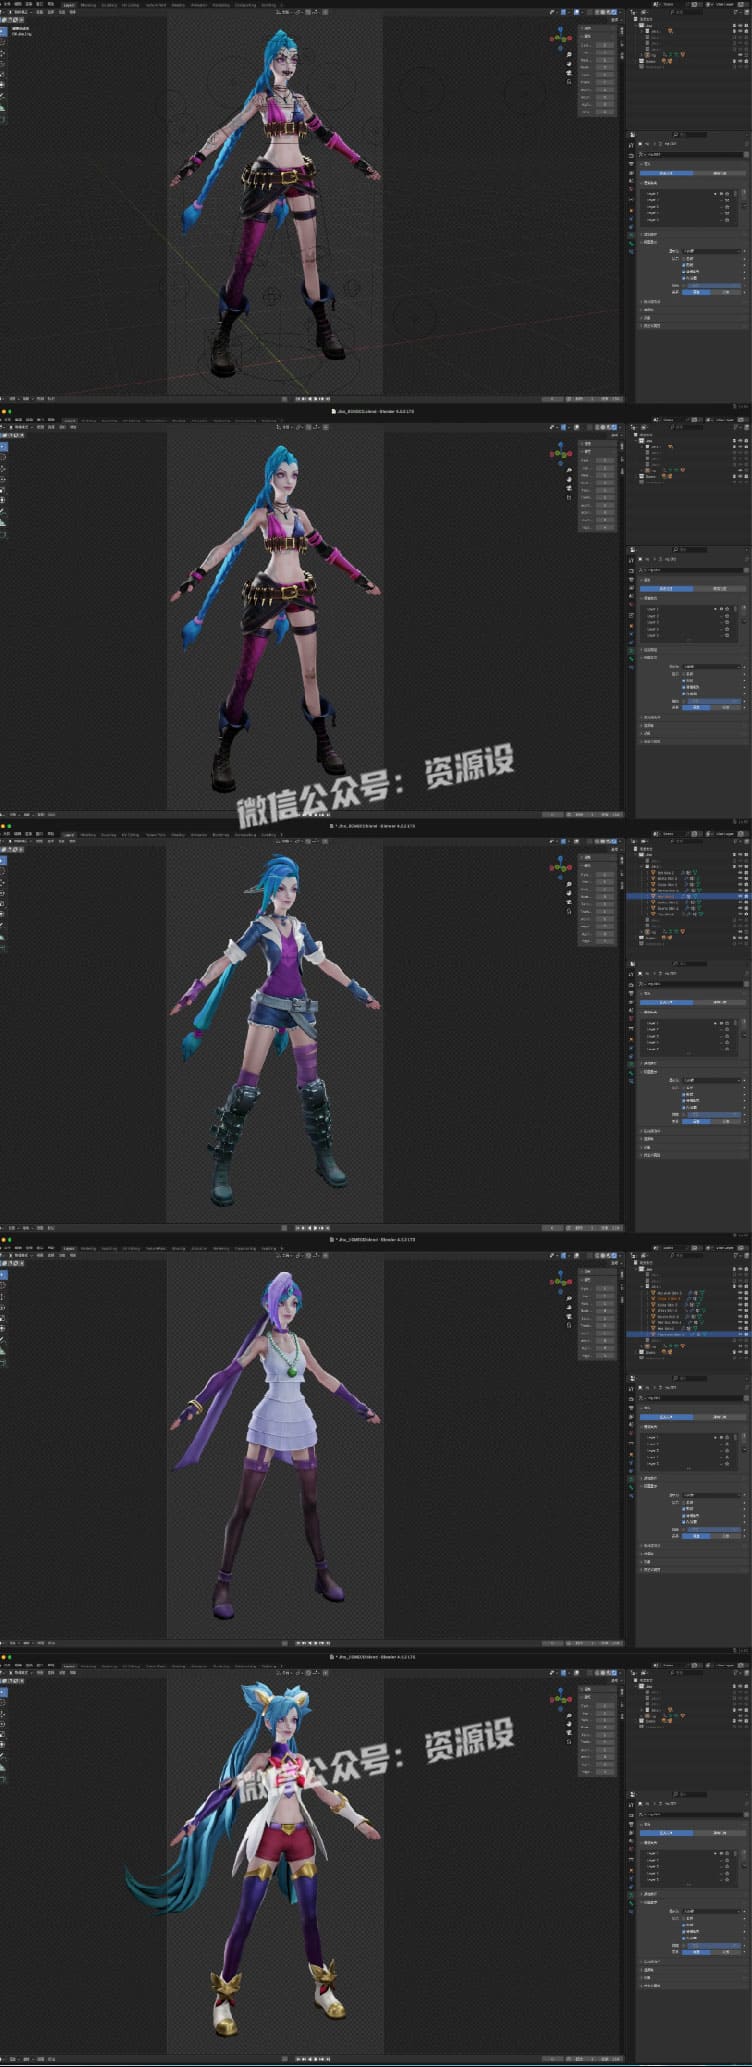Image resolution: width=752 pixels, height=2067 pixels.
Task: Open Modeling workspace tab in the topmost Blender window
Action: 88,5
